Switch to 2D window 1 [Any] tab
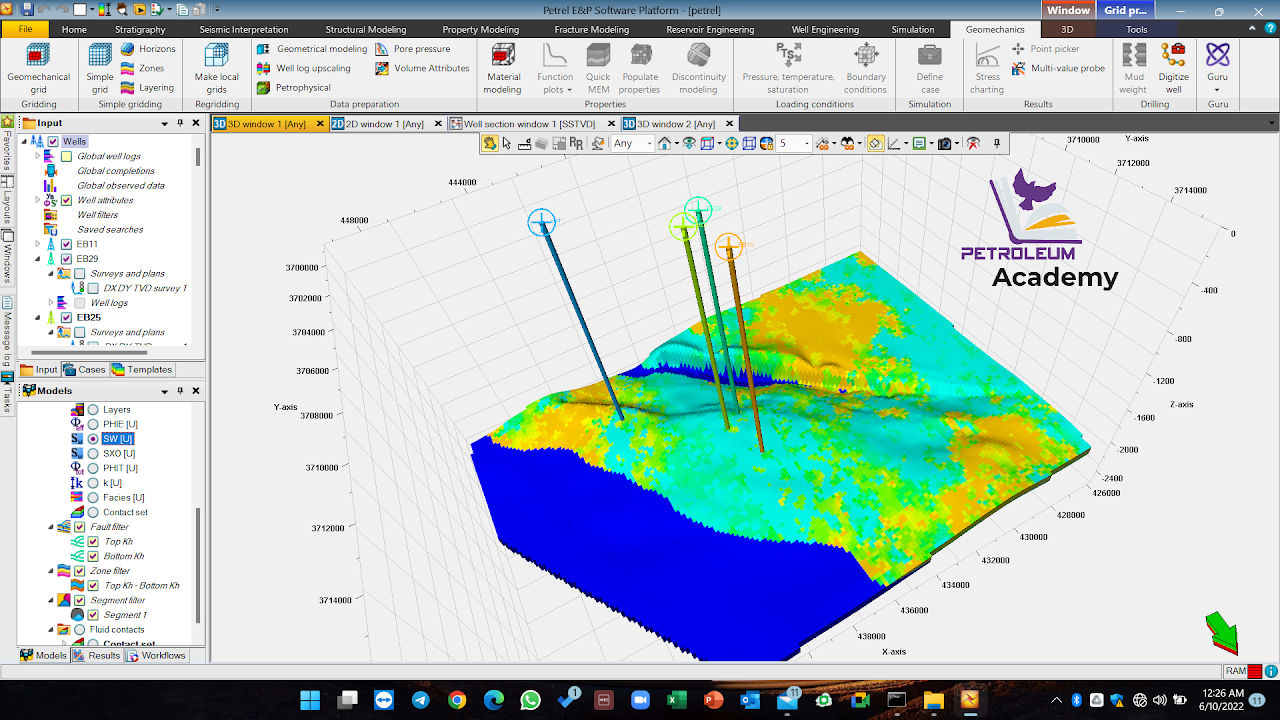 click(x=386, y=124)
